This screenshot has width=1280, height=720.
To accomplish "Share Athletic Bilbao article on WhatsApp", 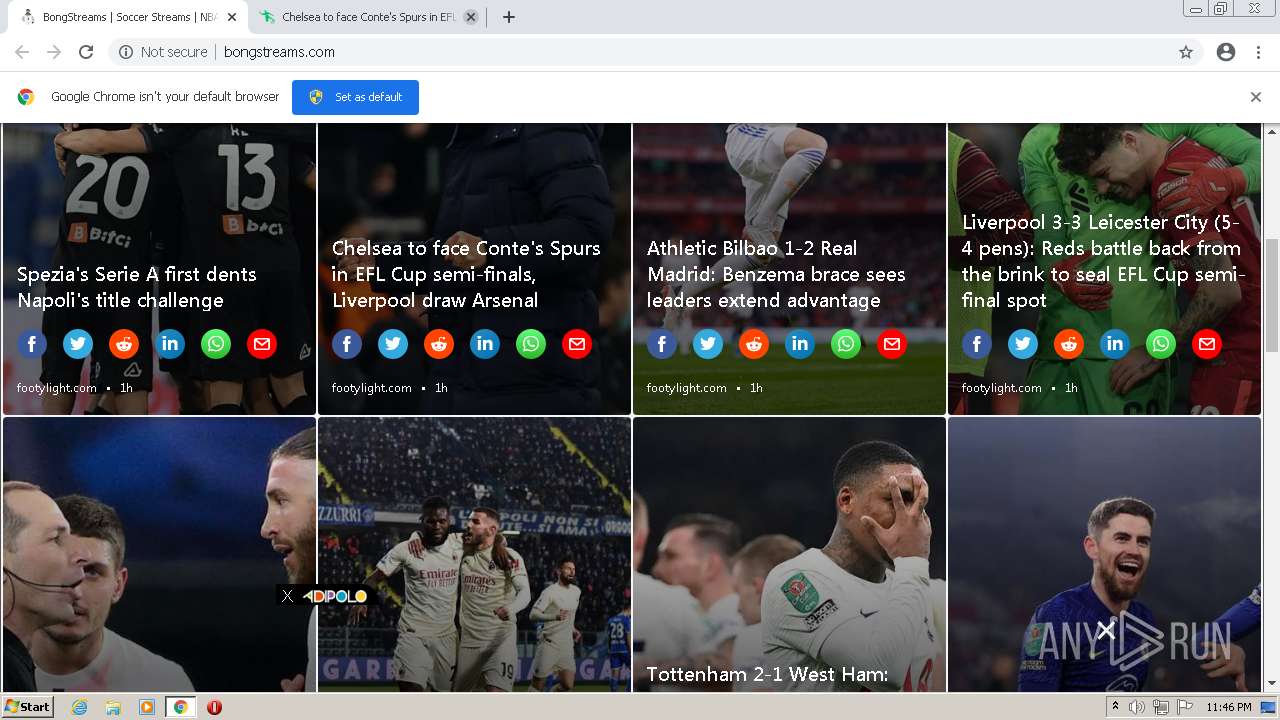I will point(846,344).
